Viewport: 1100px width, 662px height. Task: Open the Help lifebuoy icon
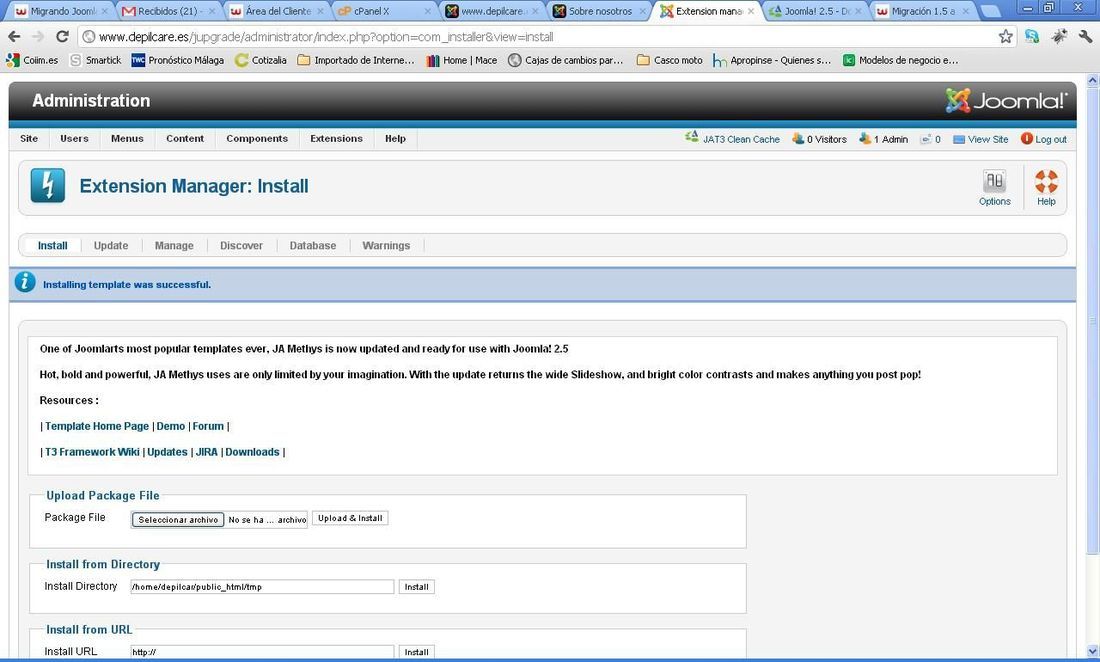1046,188
